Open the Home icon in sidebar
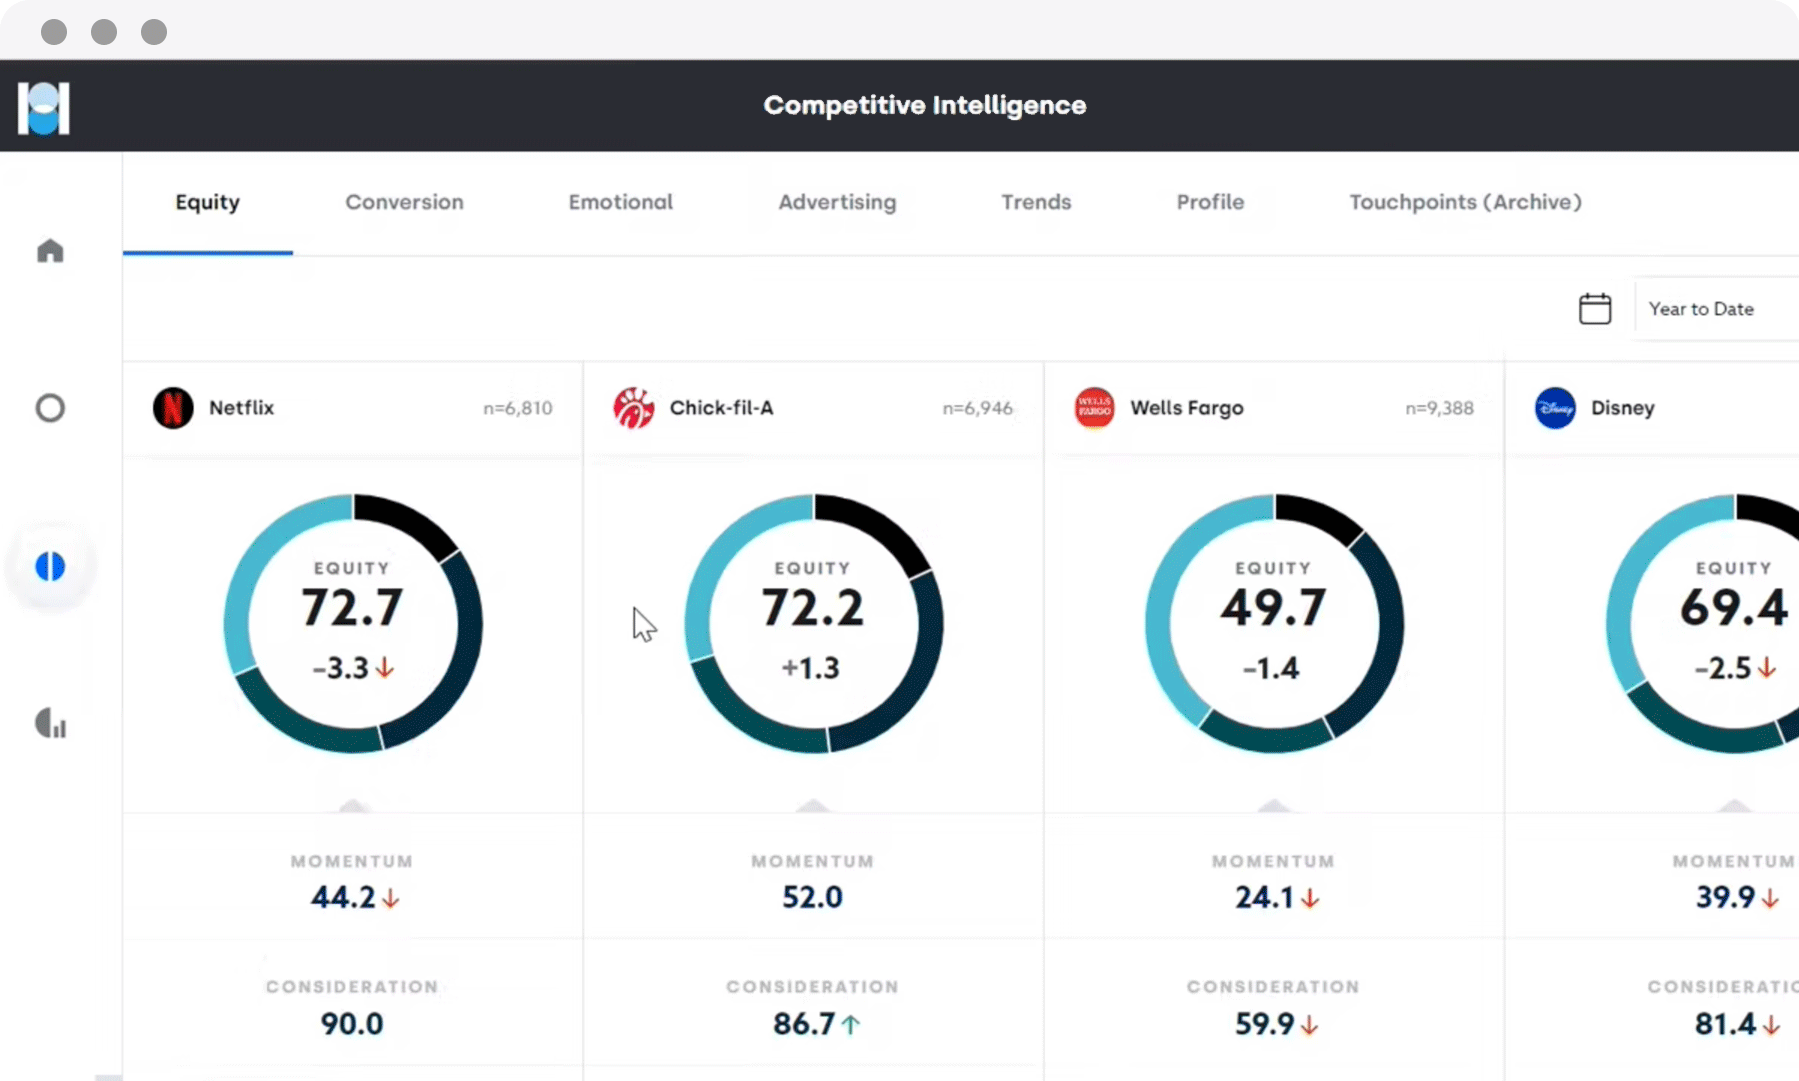 click(50, 250)
